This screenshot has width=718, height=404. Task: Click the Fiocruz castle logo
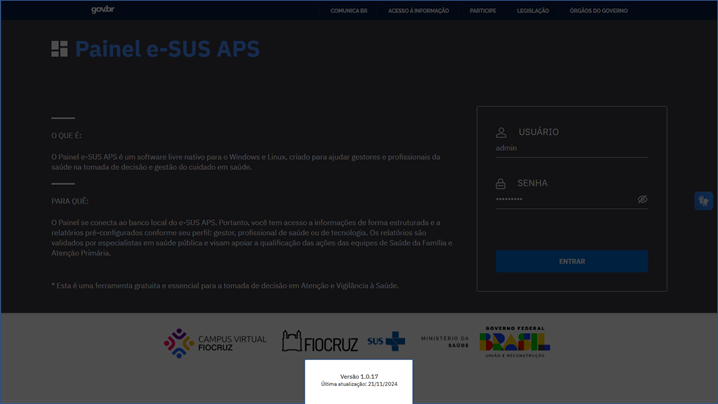[x=320, y=341]
